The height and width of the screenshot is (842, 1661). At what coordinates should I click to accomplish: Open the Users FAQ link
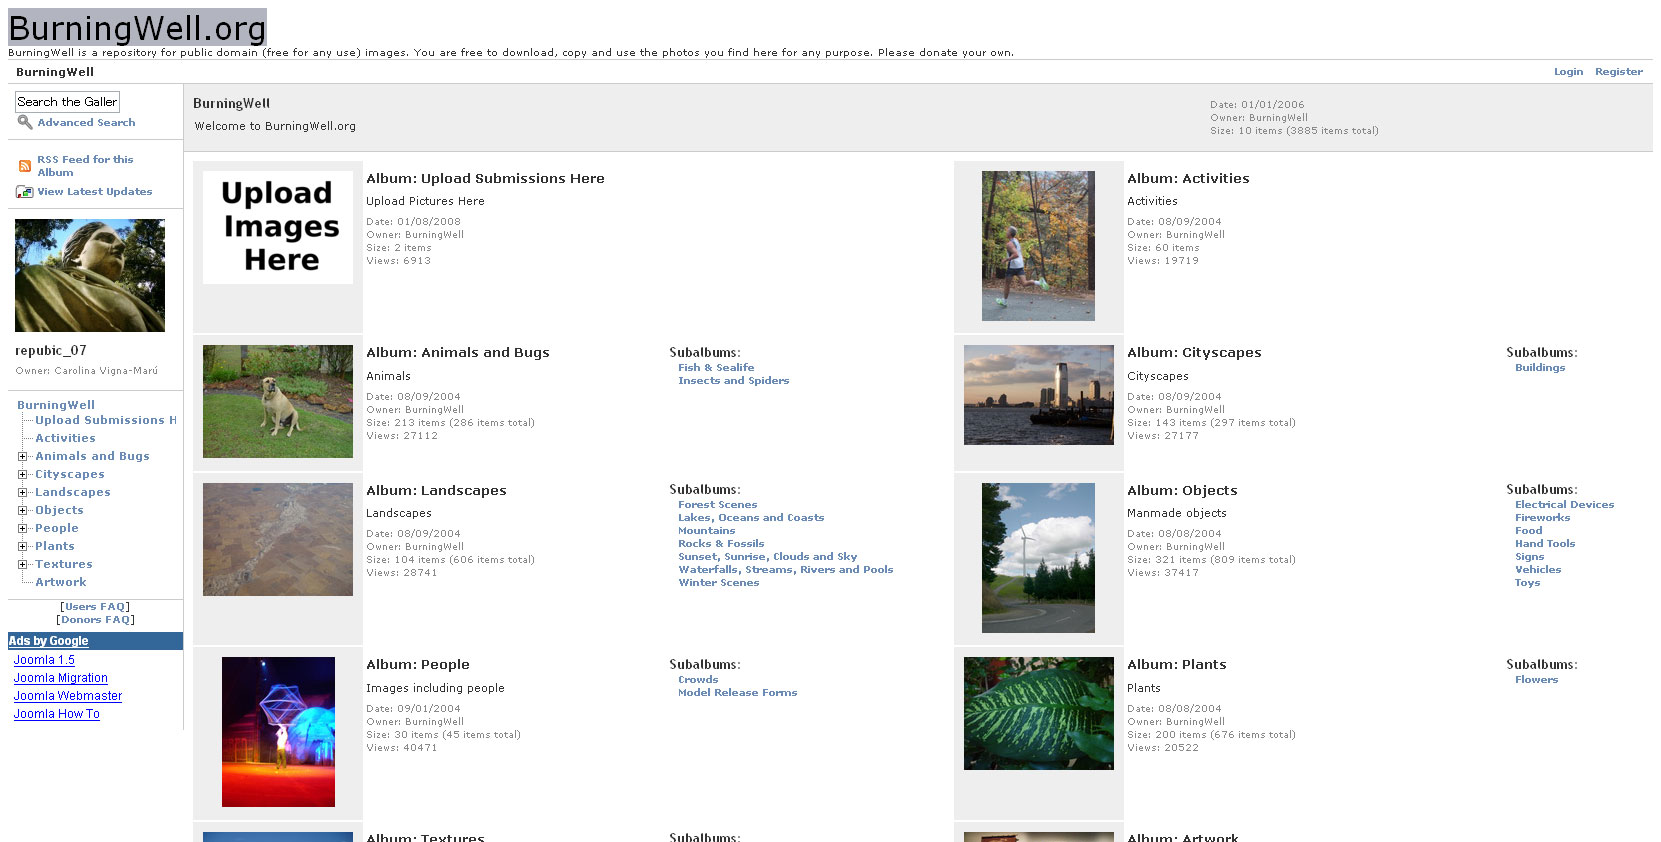95,607
